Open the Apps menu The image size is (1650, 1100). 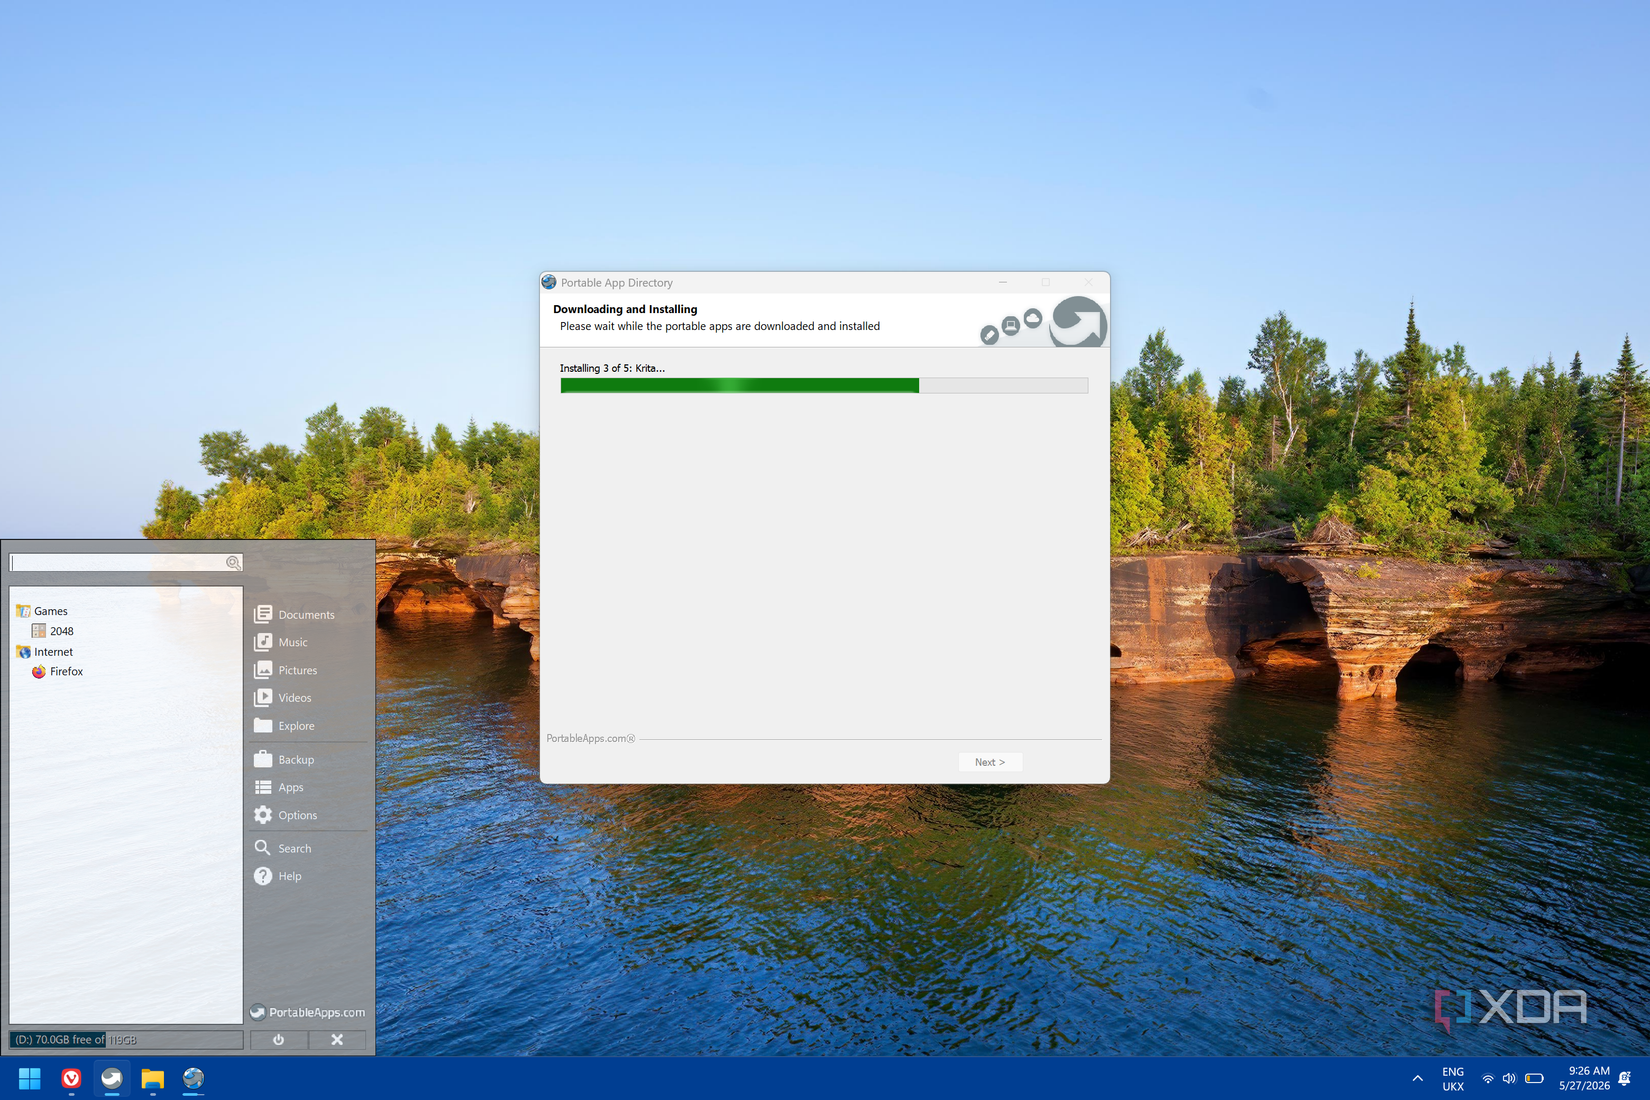pos(279,787)
